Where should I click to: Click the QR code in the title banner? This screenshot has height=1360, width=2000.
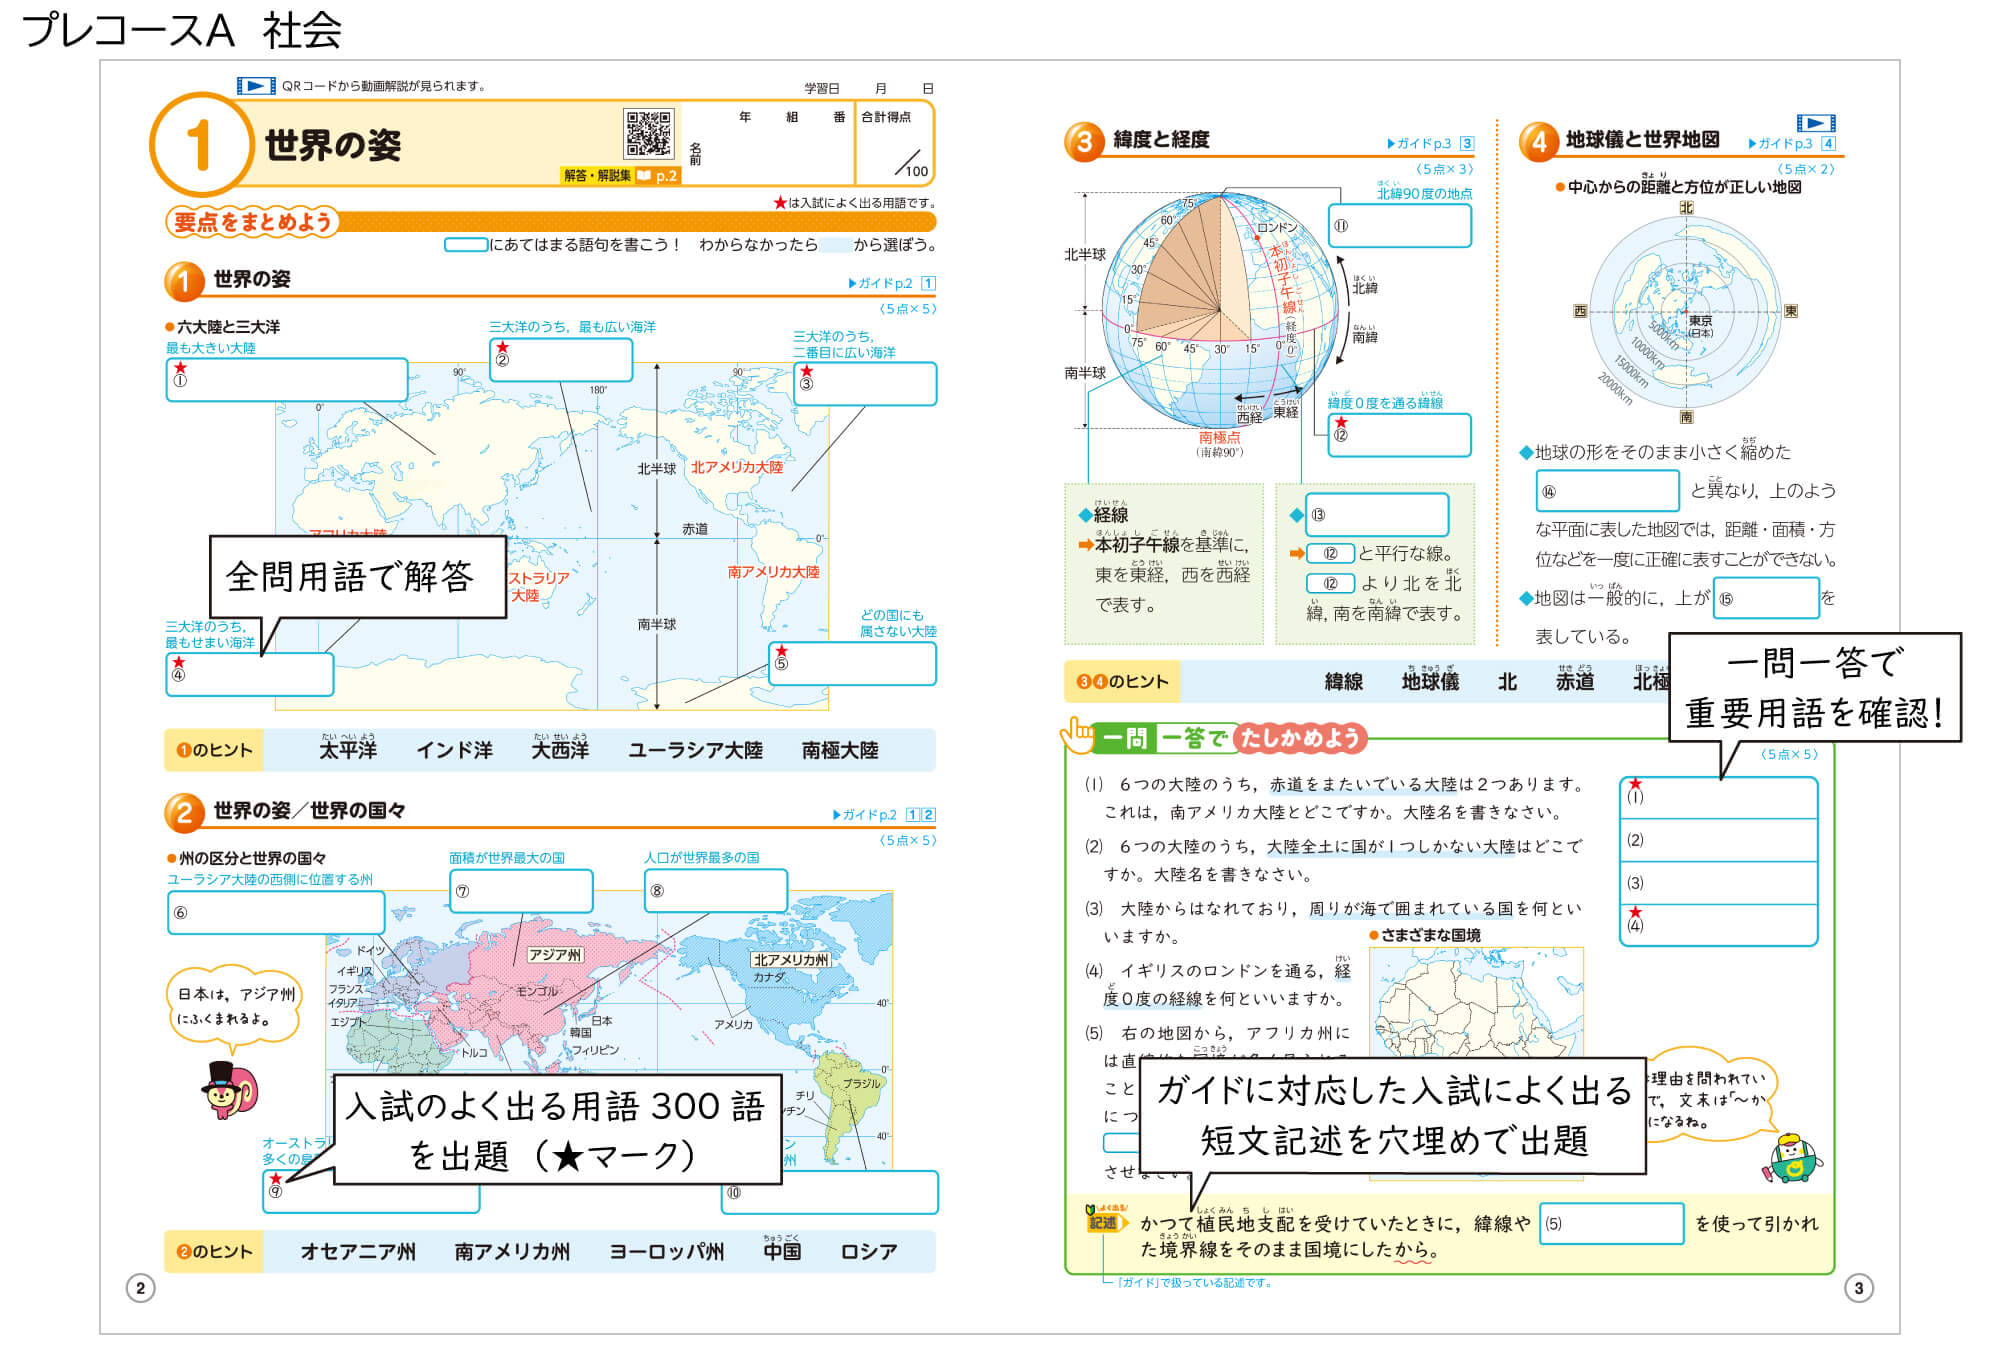(x=648, y=134)
